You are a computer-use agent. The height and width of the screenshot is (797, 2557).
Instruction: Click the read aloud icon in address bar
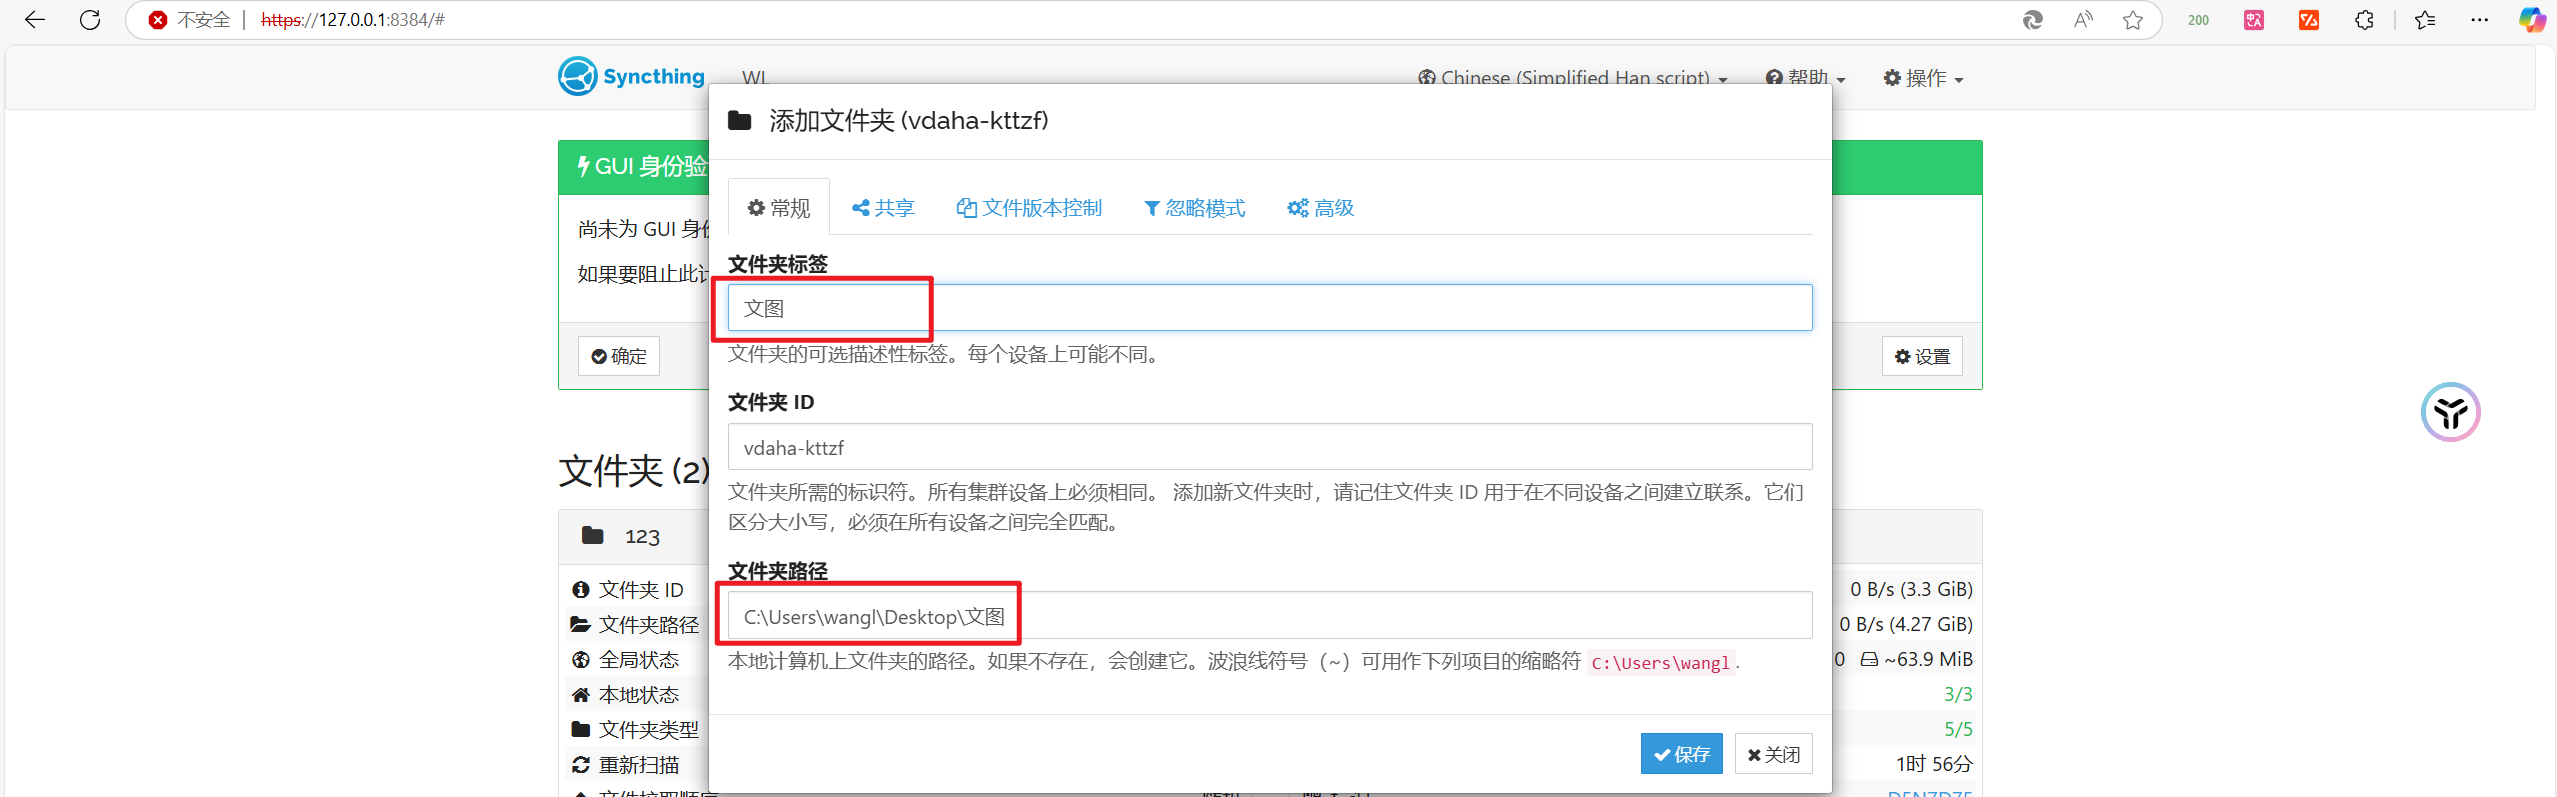[2083, 20]
